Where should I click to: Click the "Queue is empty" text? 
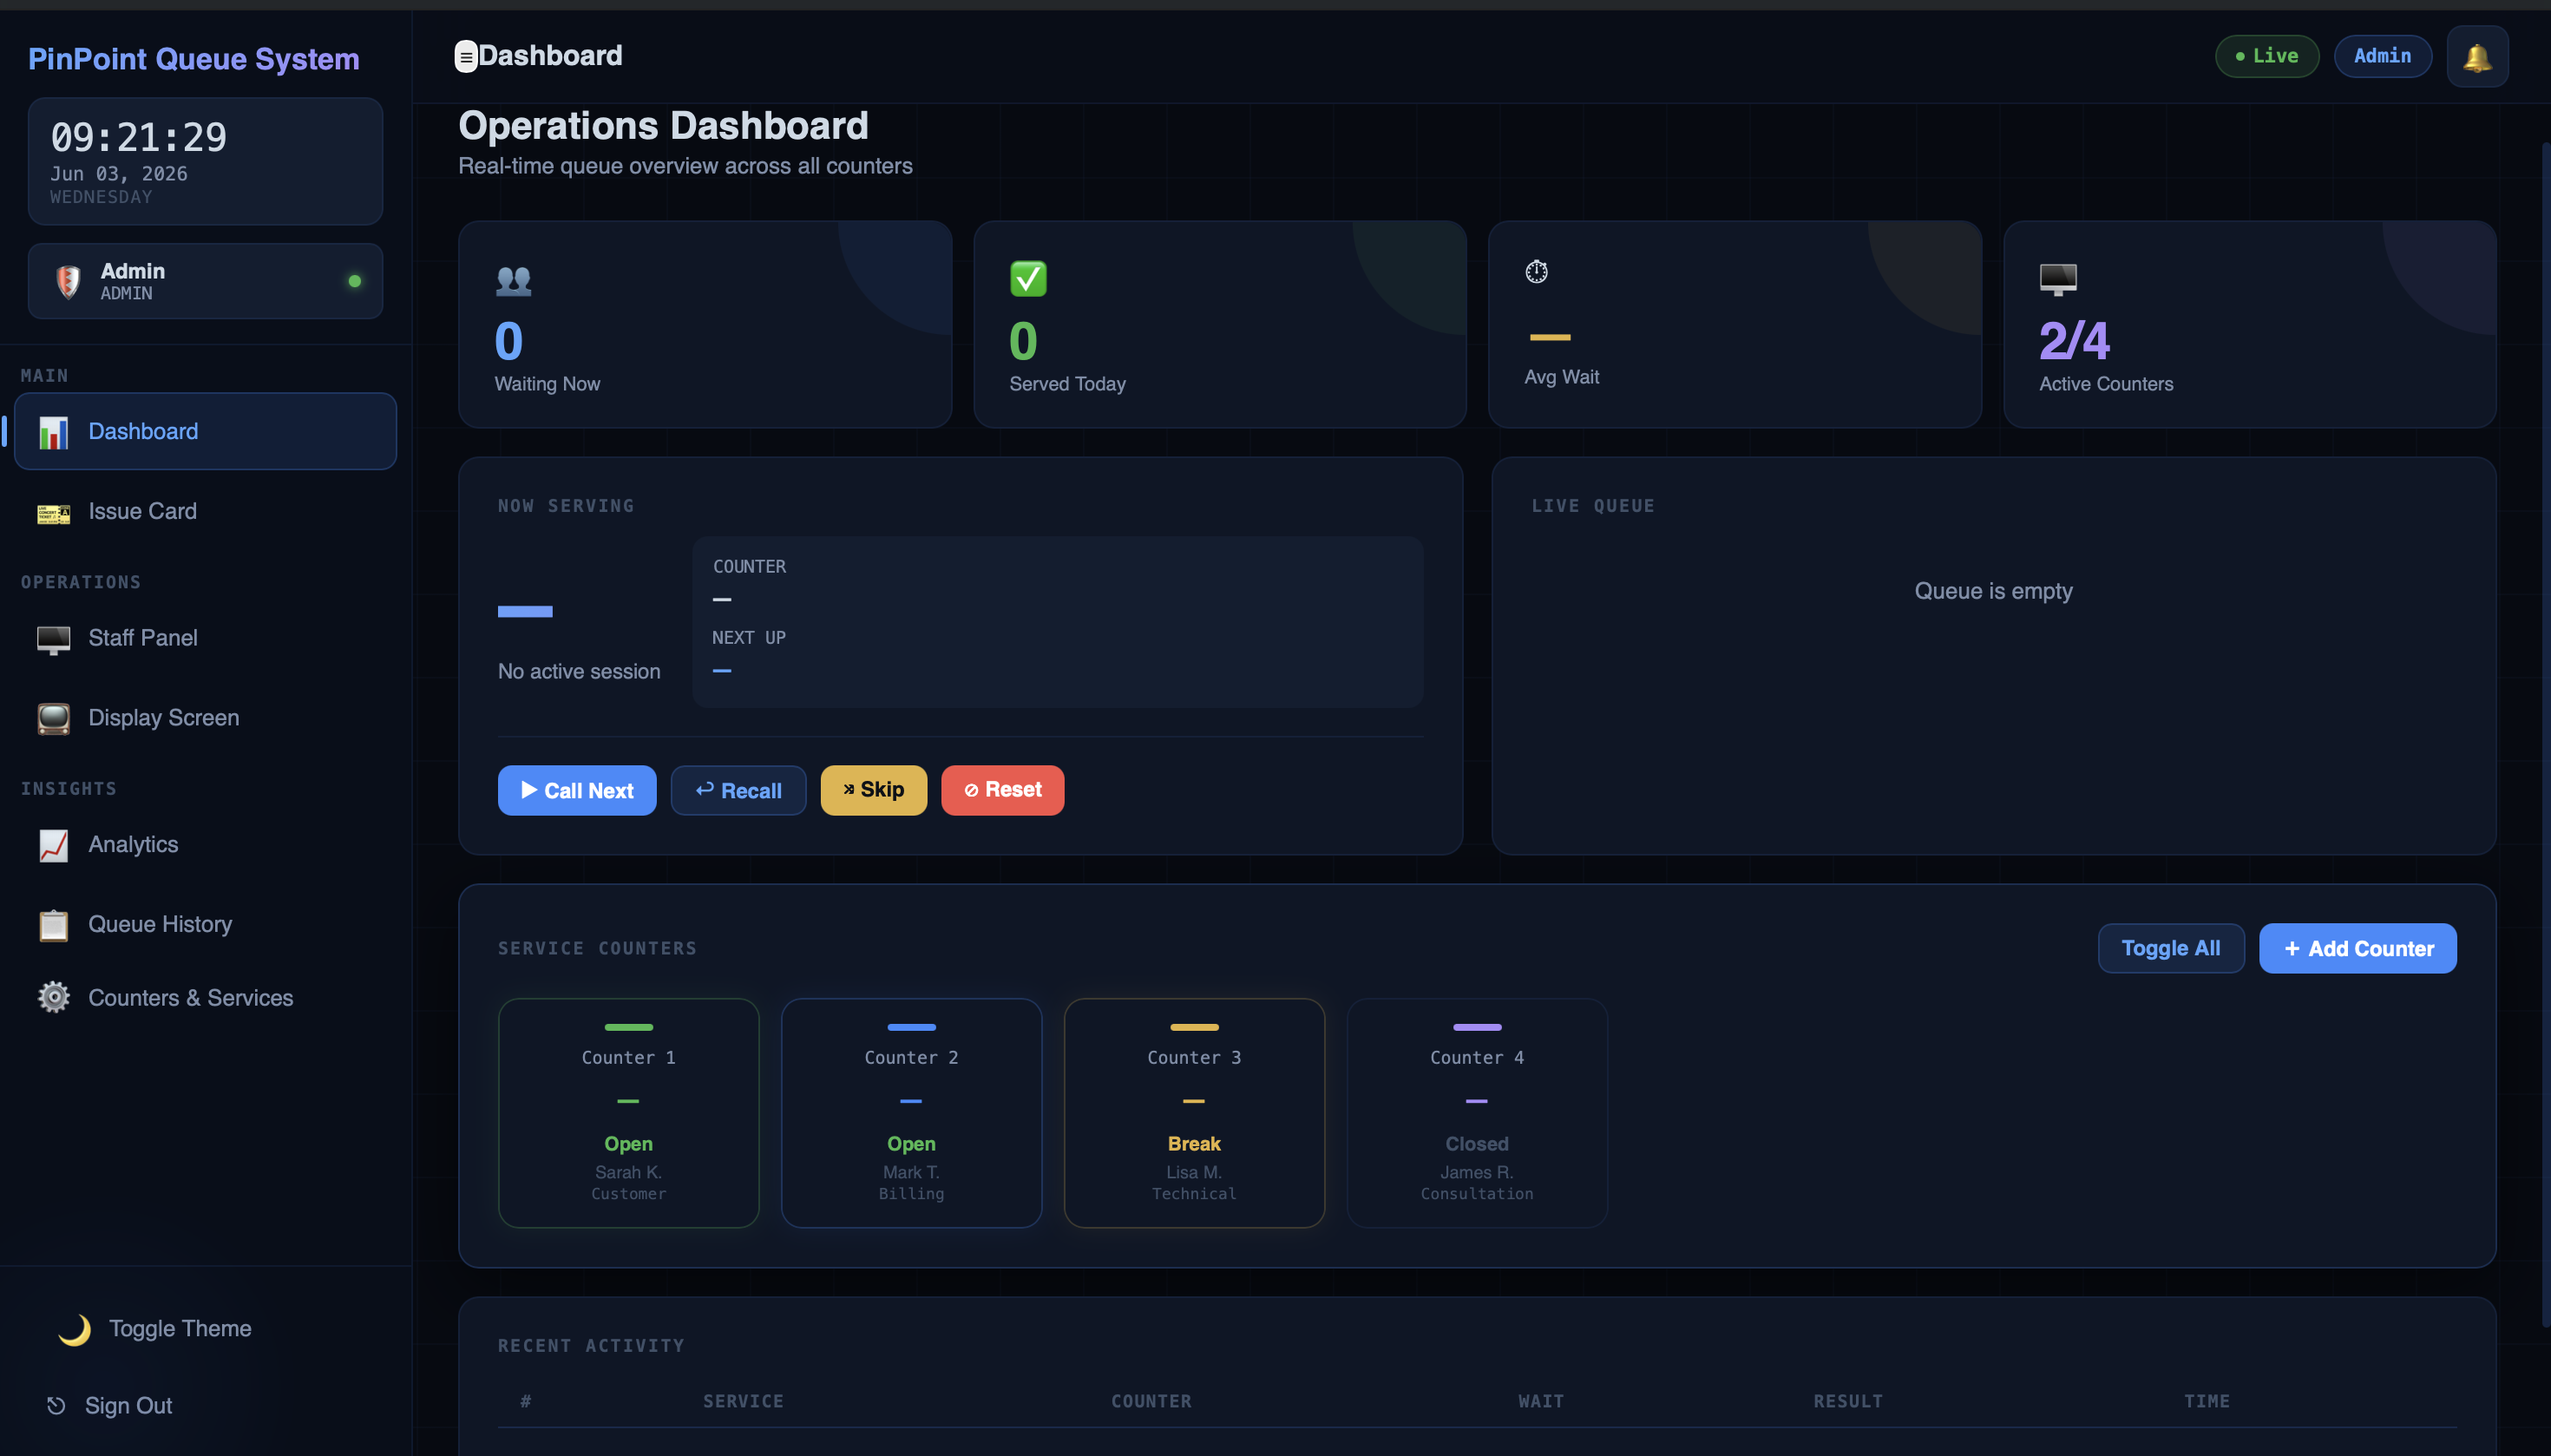pos(1993,591)
